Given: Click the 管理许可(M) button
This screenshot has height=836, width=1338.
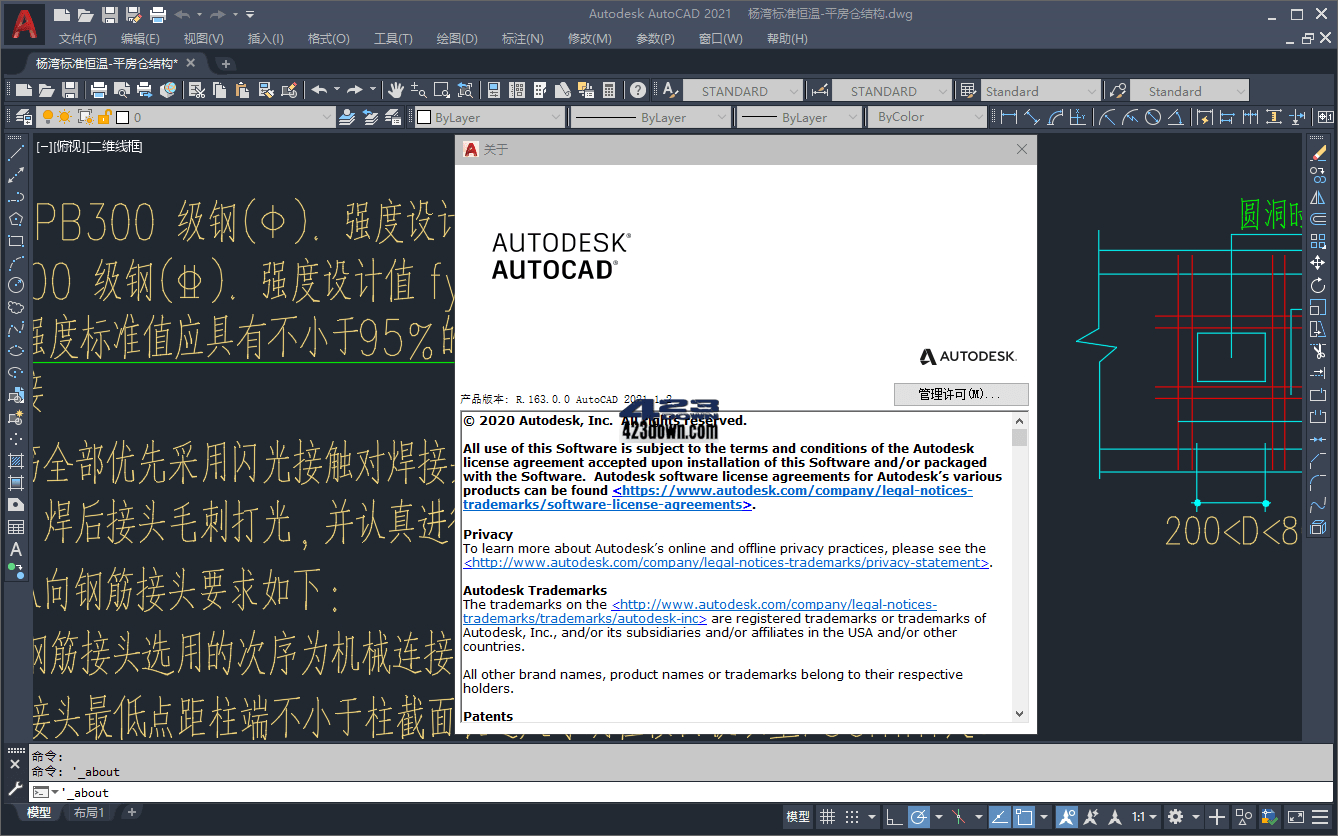Looking at the screenshot, I should pyautogui.click(x=960, y=394).
